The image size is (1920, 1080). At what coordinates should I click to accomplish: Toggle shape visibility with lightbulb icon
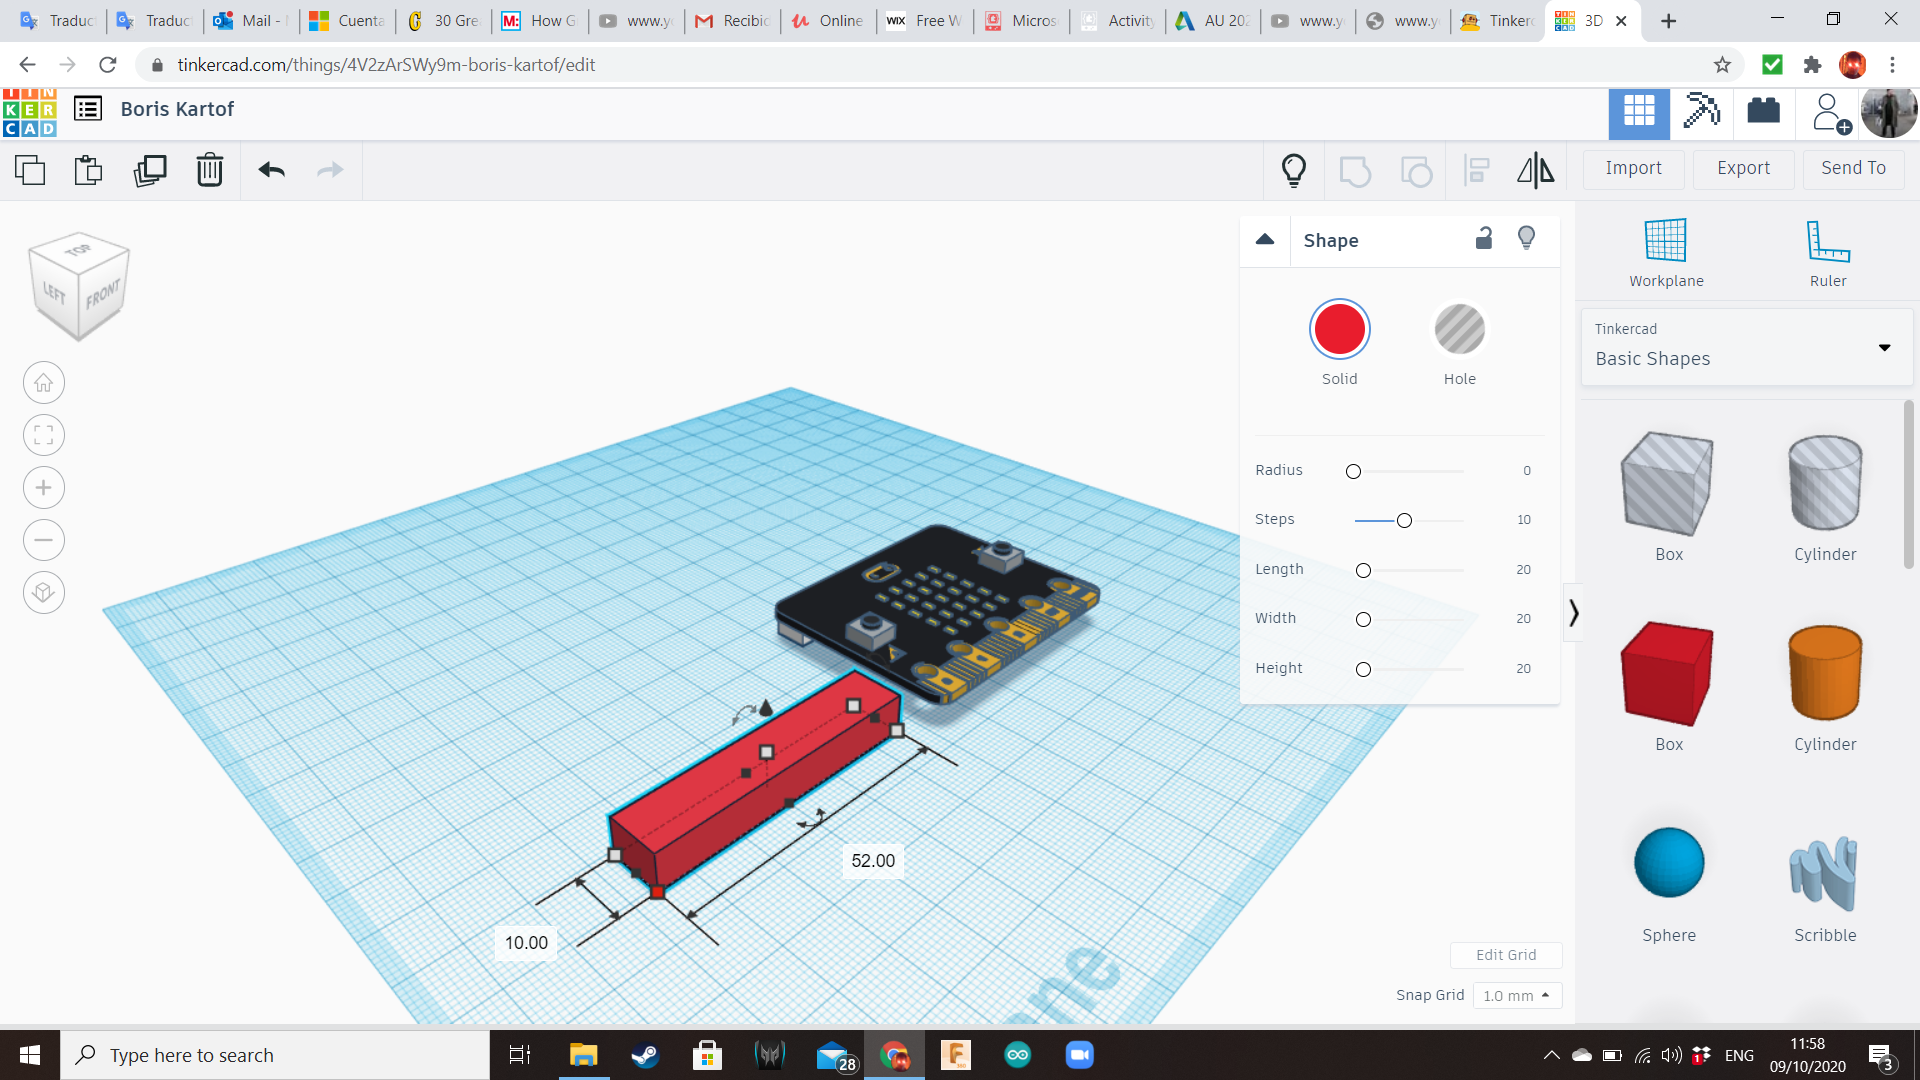click(1526, 238)
